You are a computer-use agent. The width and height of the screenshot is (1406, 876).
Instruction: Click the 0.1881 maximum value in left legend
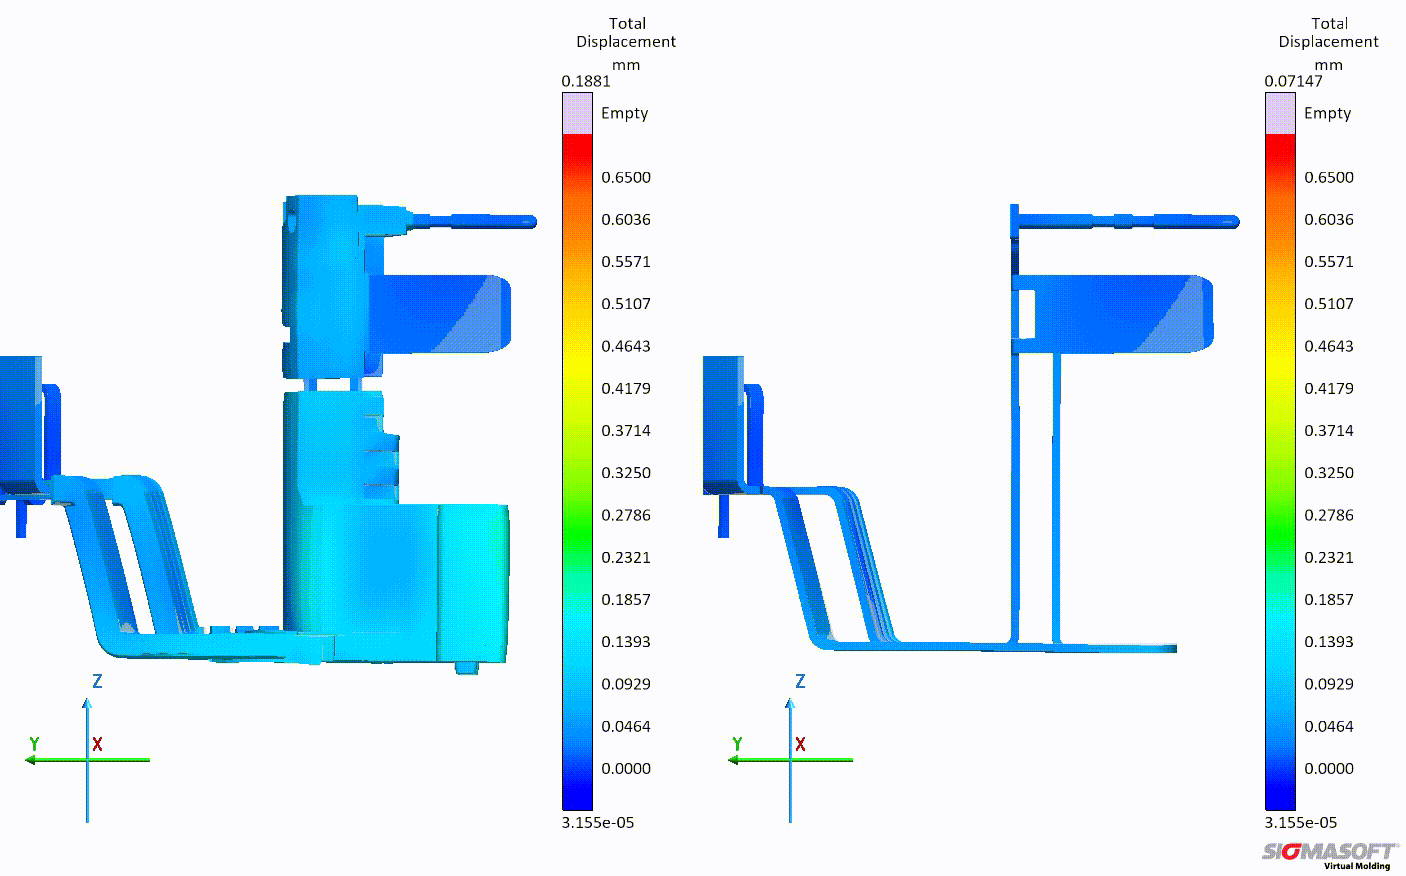click(x=586, y=81)
